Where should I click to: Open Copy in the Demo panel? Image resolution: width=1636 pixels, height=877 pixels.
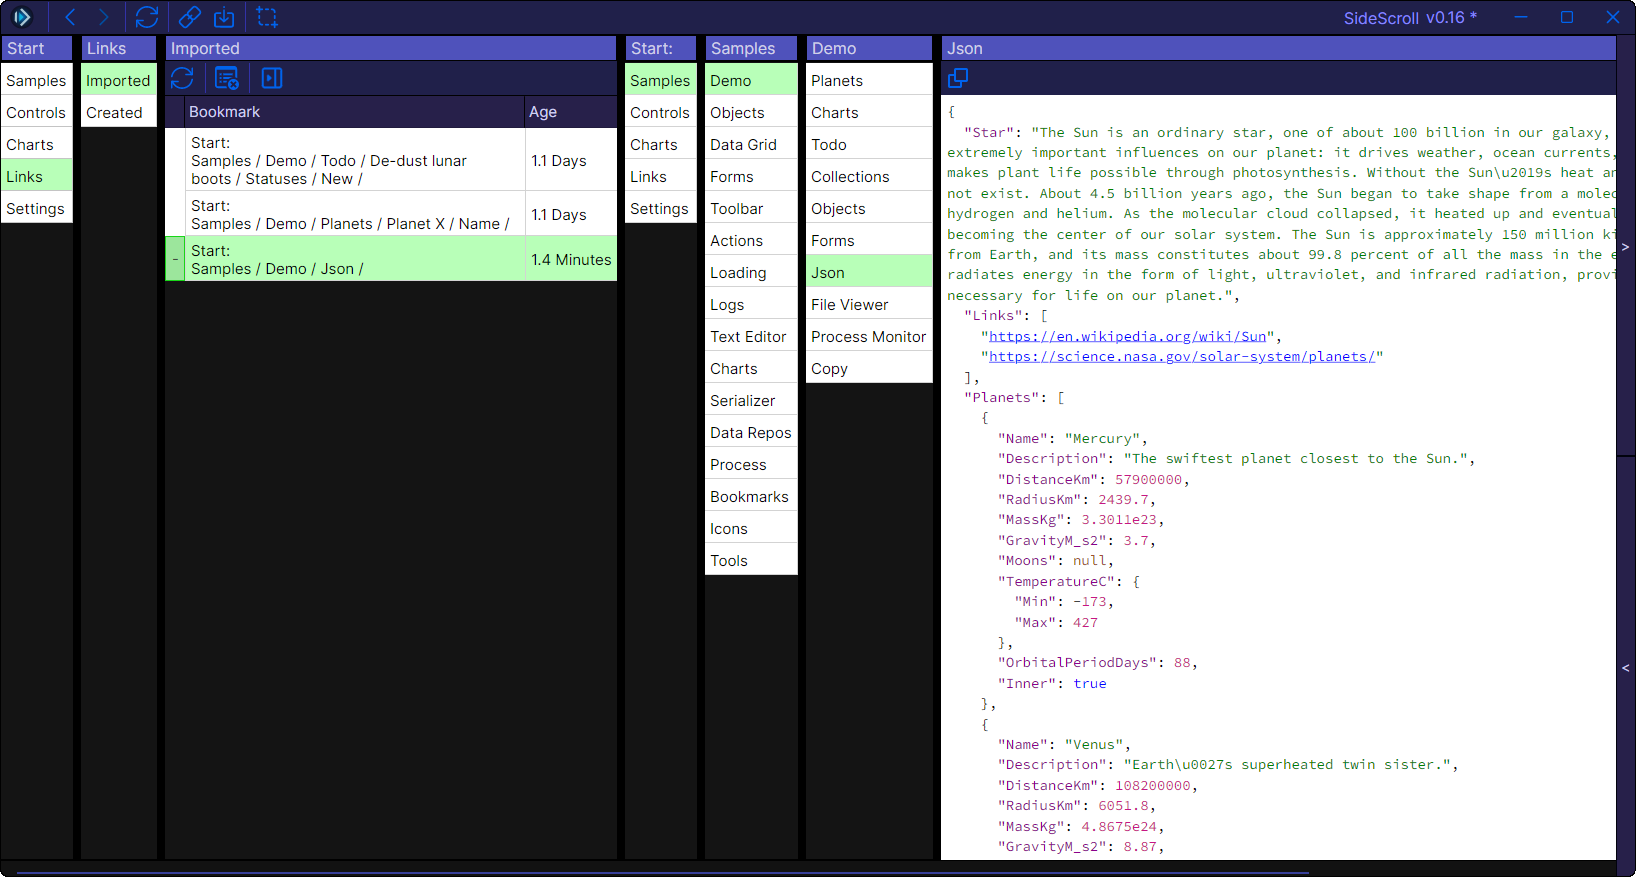[x=869, y=369]
